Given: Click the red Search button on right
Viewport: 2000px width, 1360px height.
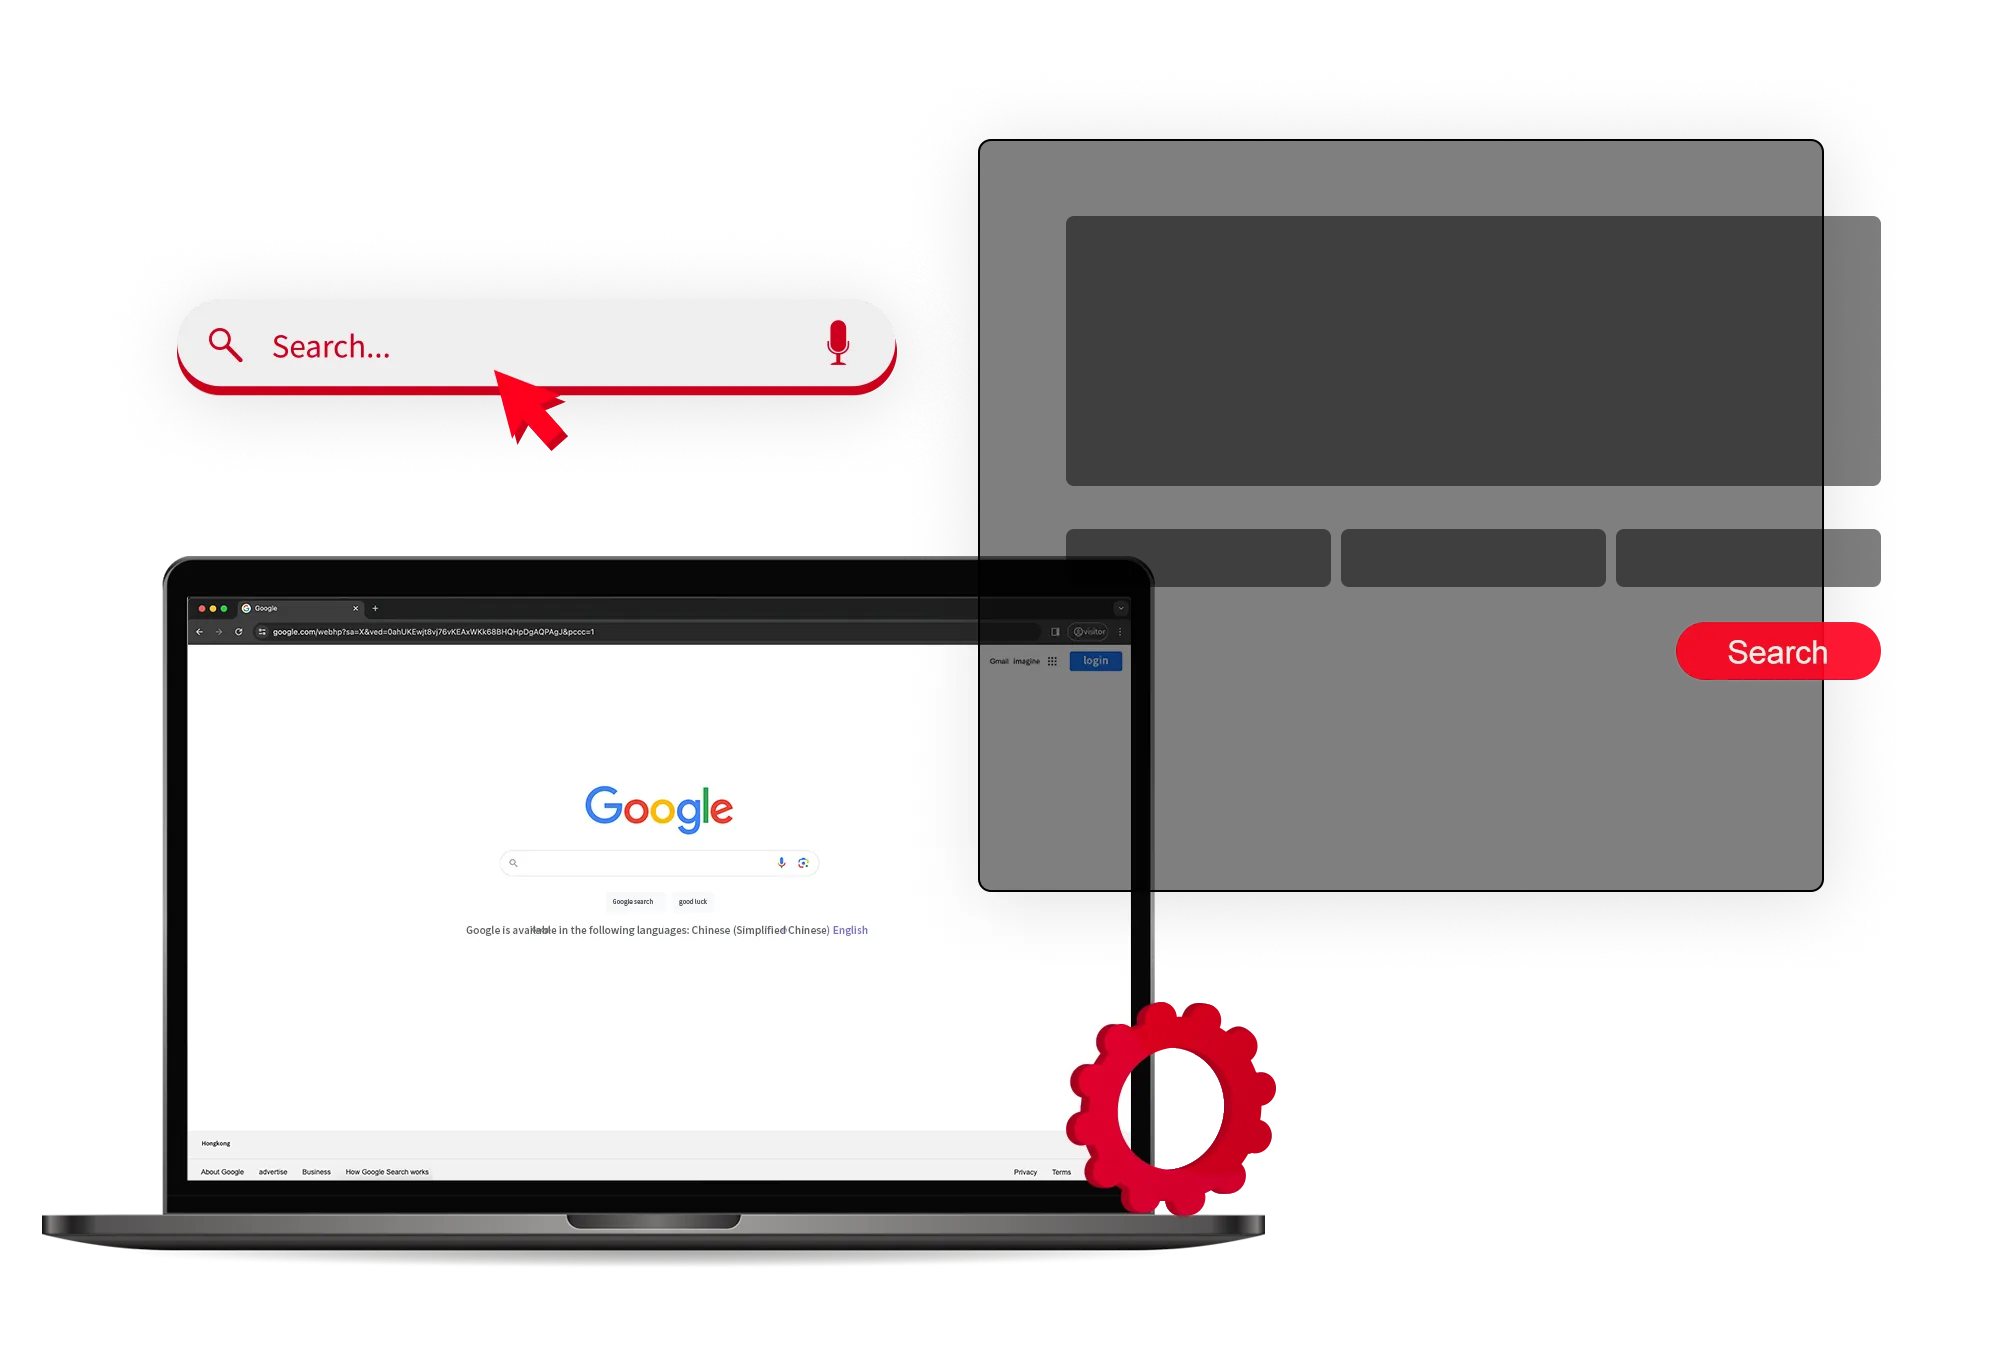Looking at the screenshot, I should point(1778,651).
